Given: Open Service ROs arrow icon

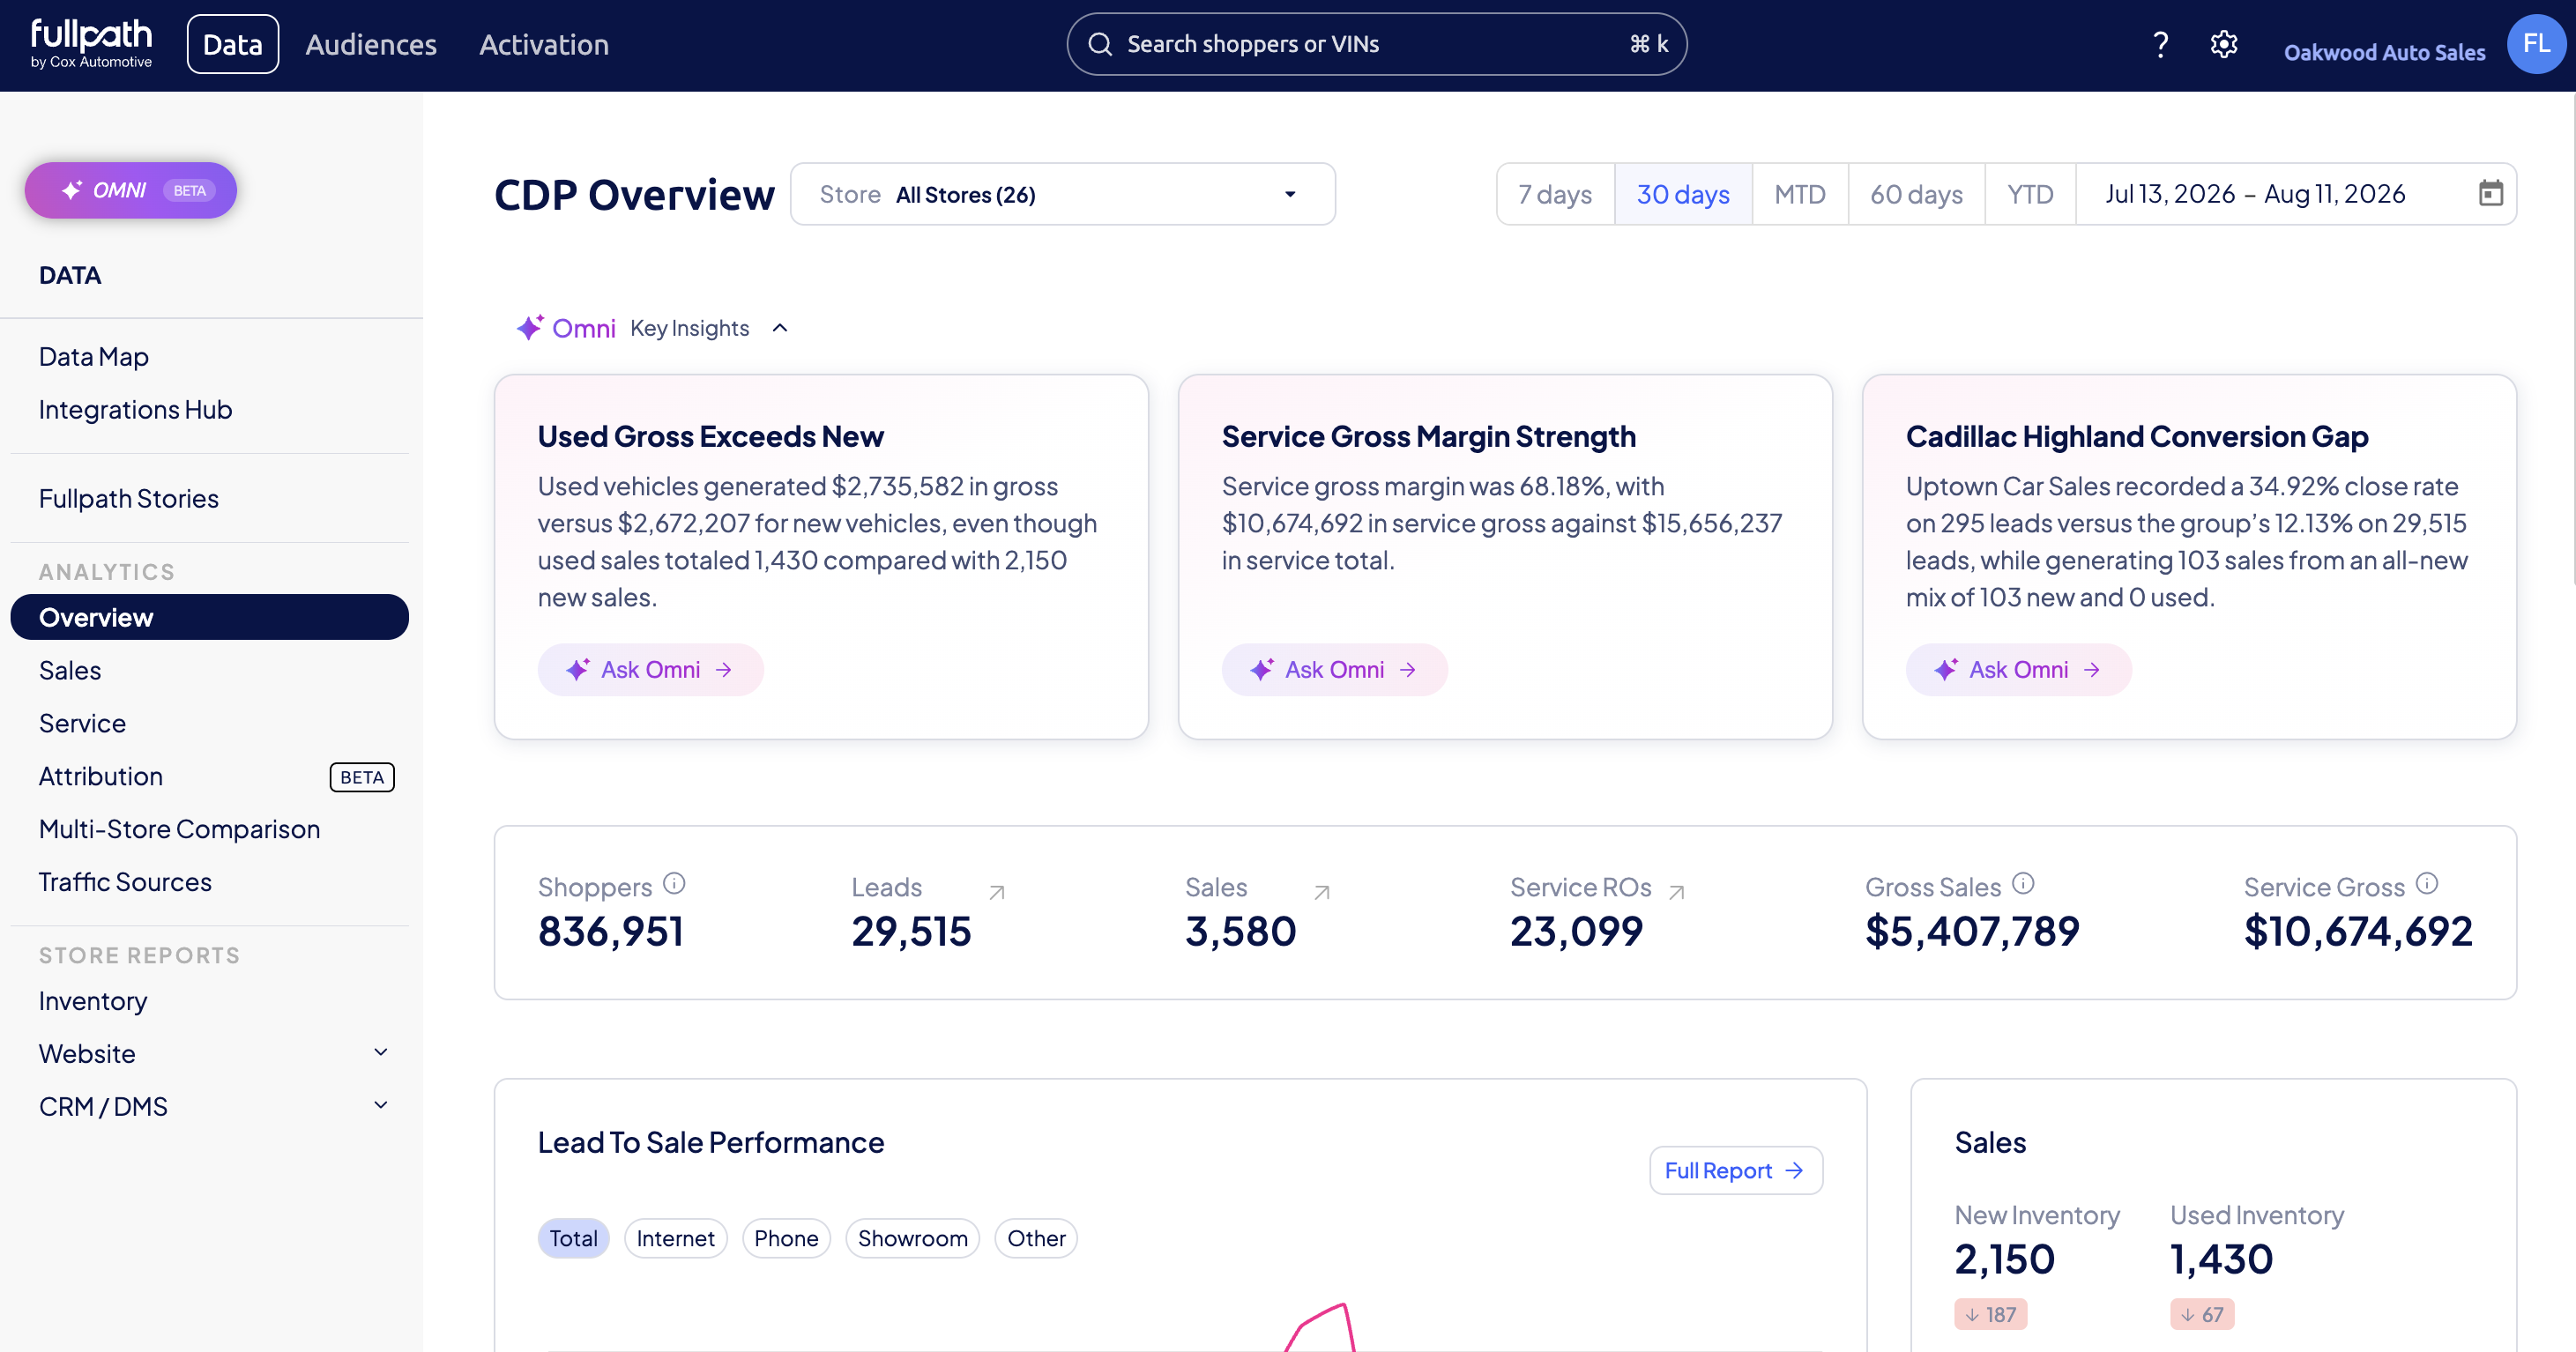Looking at the screenshot, I should coord(1677,892).
